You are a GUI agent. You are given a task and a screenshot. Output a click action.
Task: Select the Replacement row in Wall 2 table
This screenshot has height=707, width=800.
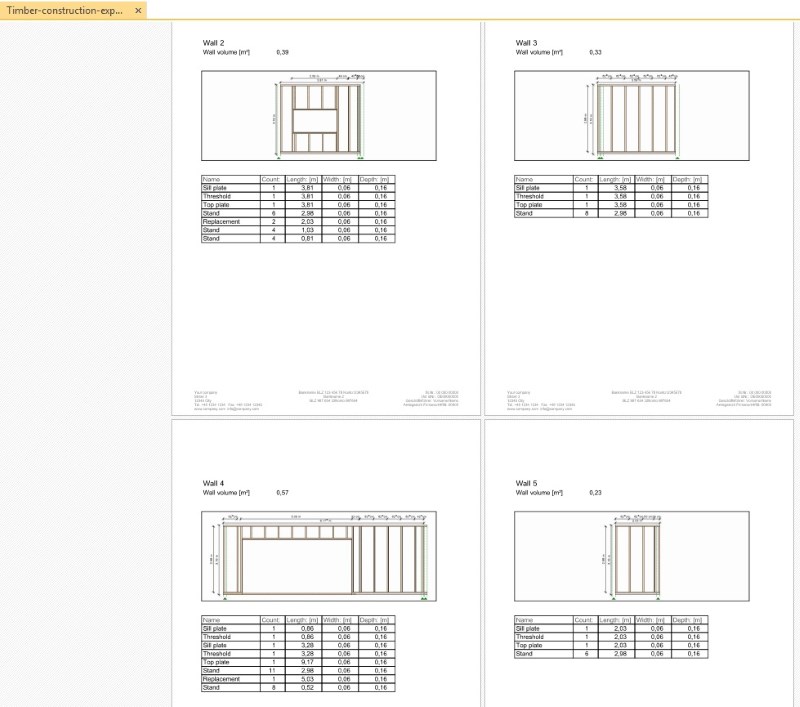pos(298,222)
